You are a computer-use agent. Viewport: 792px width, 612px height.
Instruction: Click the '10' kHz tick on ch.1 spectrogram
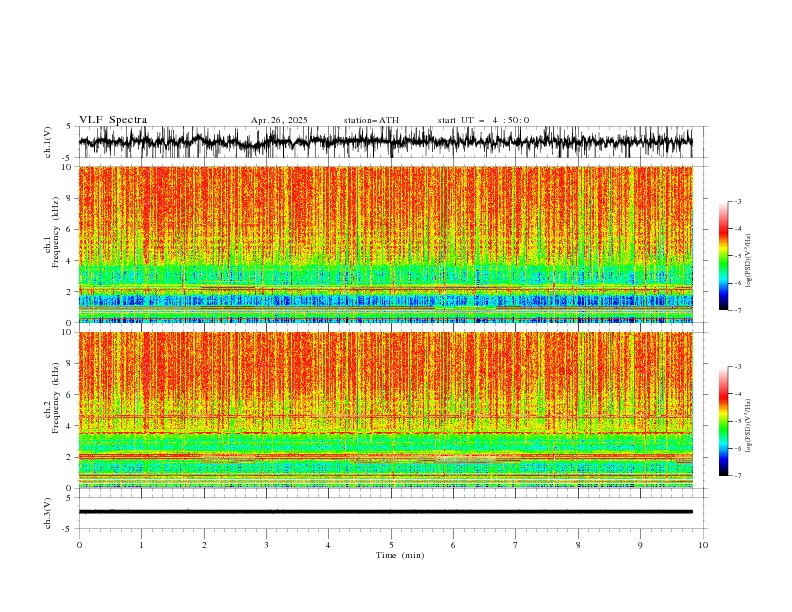coord(68,167)
